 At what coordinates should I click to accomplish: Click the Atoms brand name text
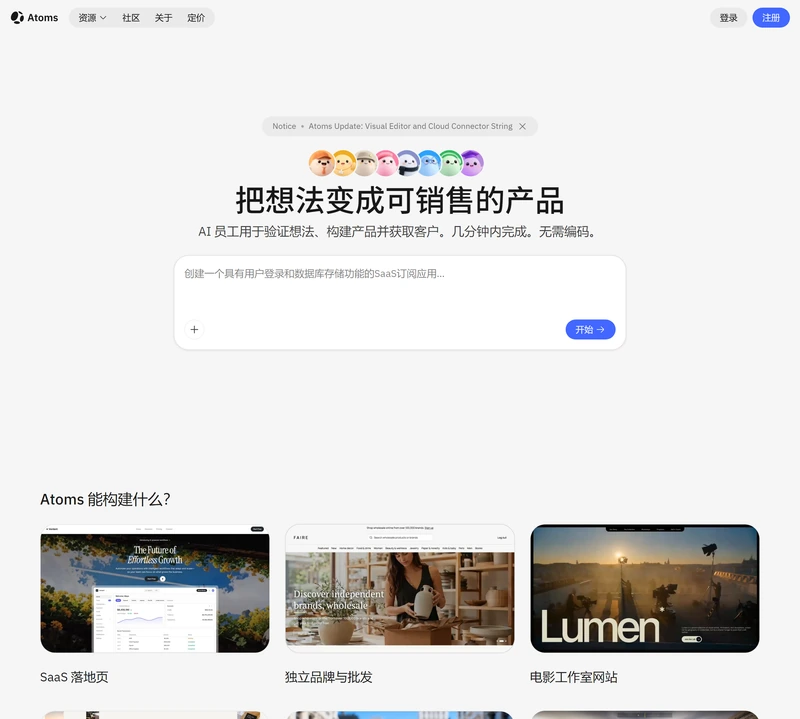click(x=43, y=18)
